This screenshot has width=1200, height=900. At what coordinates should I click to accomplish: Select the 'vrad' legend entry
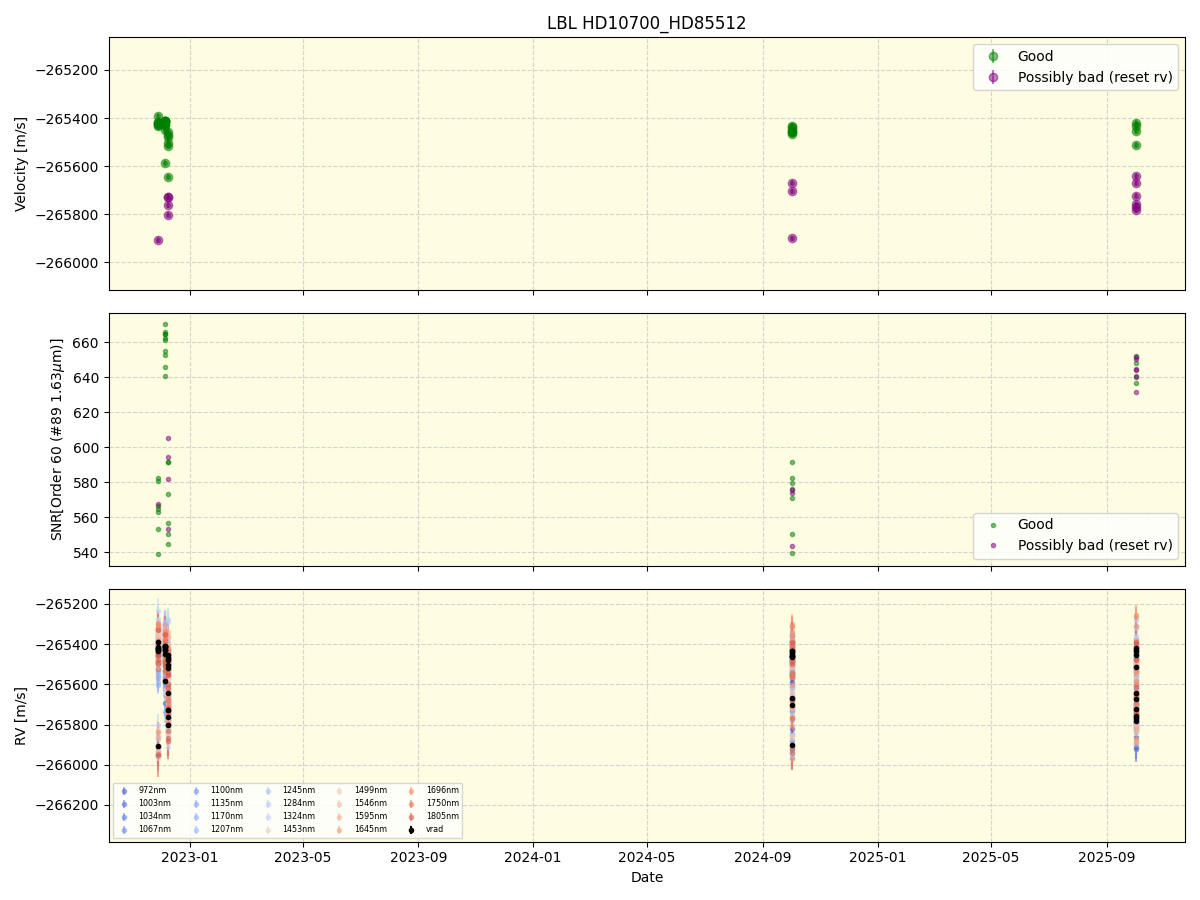435,829
